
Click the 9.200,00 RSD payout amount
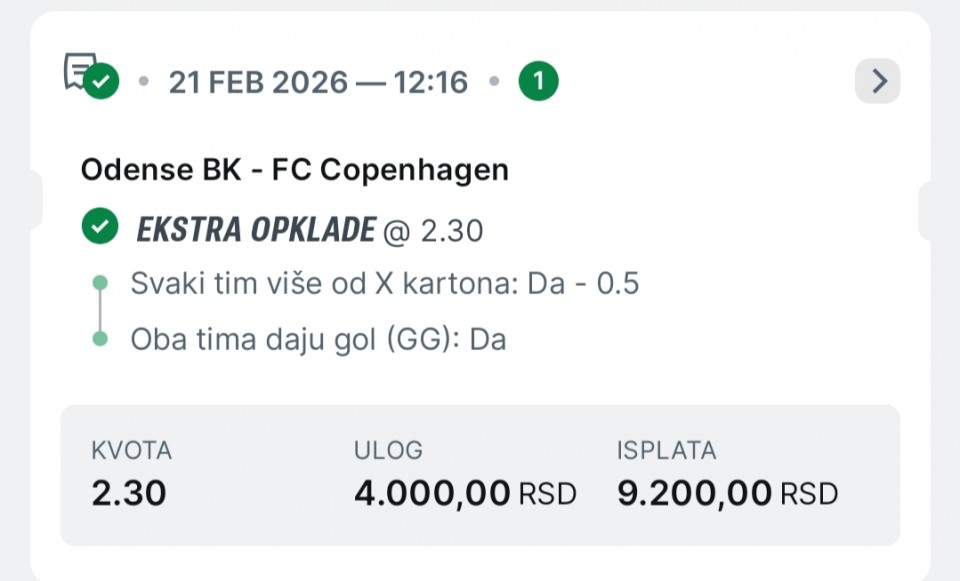tap(727, 493)
